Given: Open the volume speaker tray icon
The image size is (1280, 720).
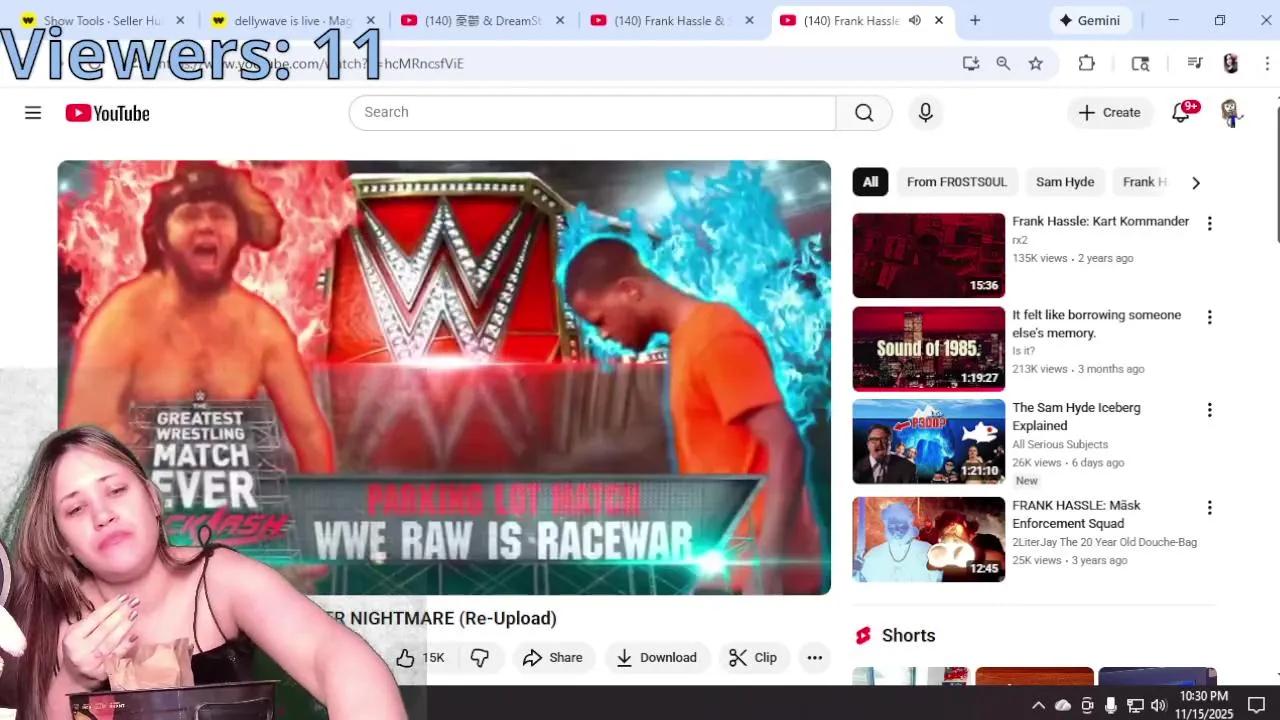Looking at the screenshot, I should tap(1159, 705).
